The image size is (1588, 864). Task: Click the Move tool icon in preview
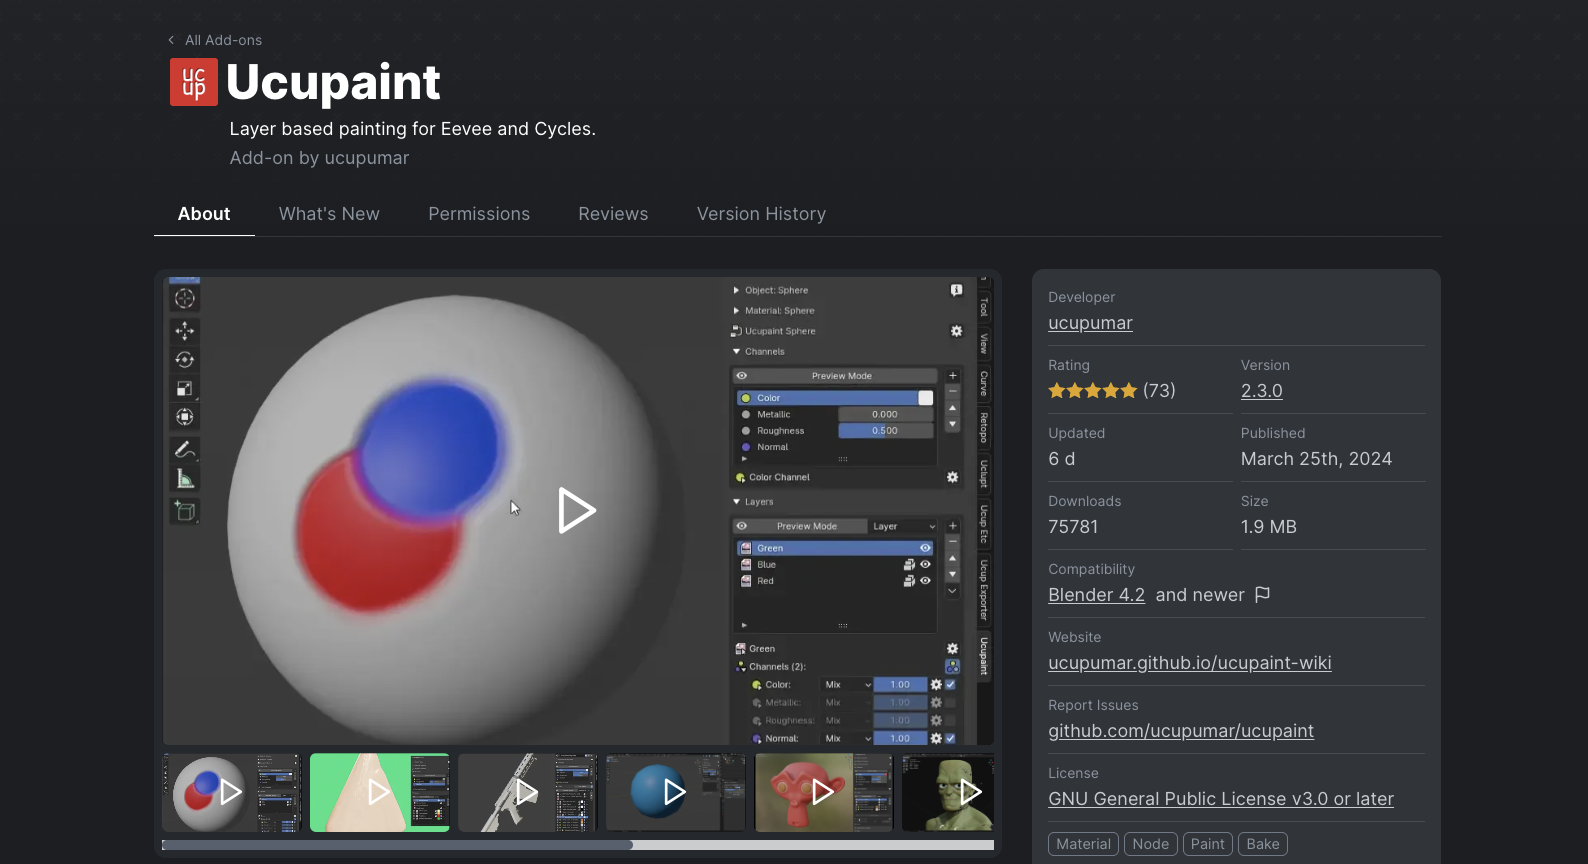185,331
